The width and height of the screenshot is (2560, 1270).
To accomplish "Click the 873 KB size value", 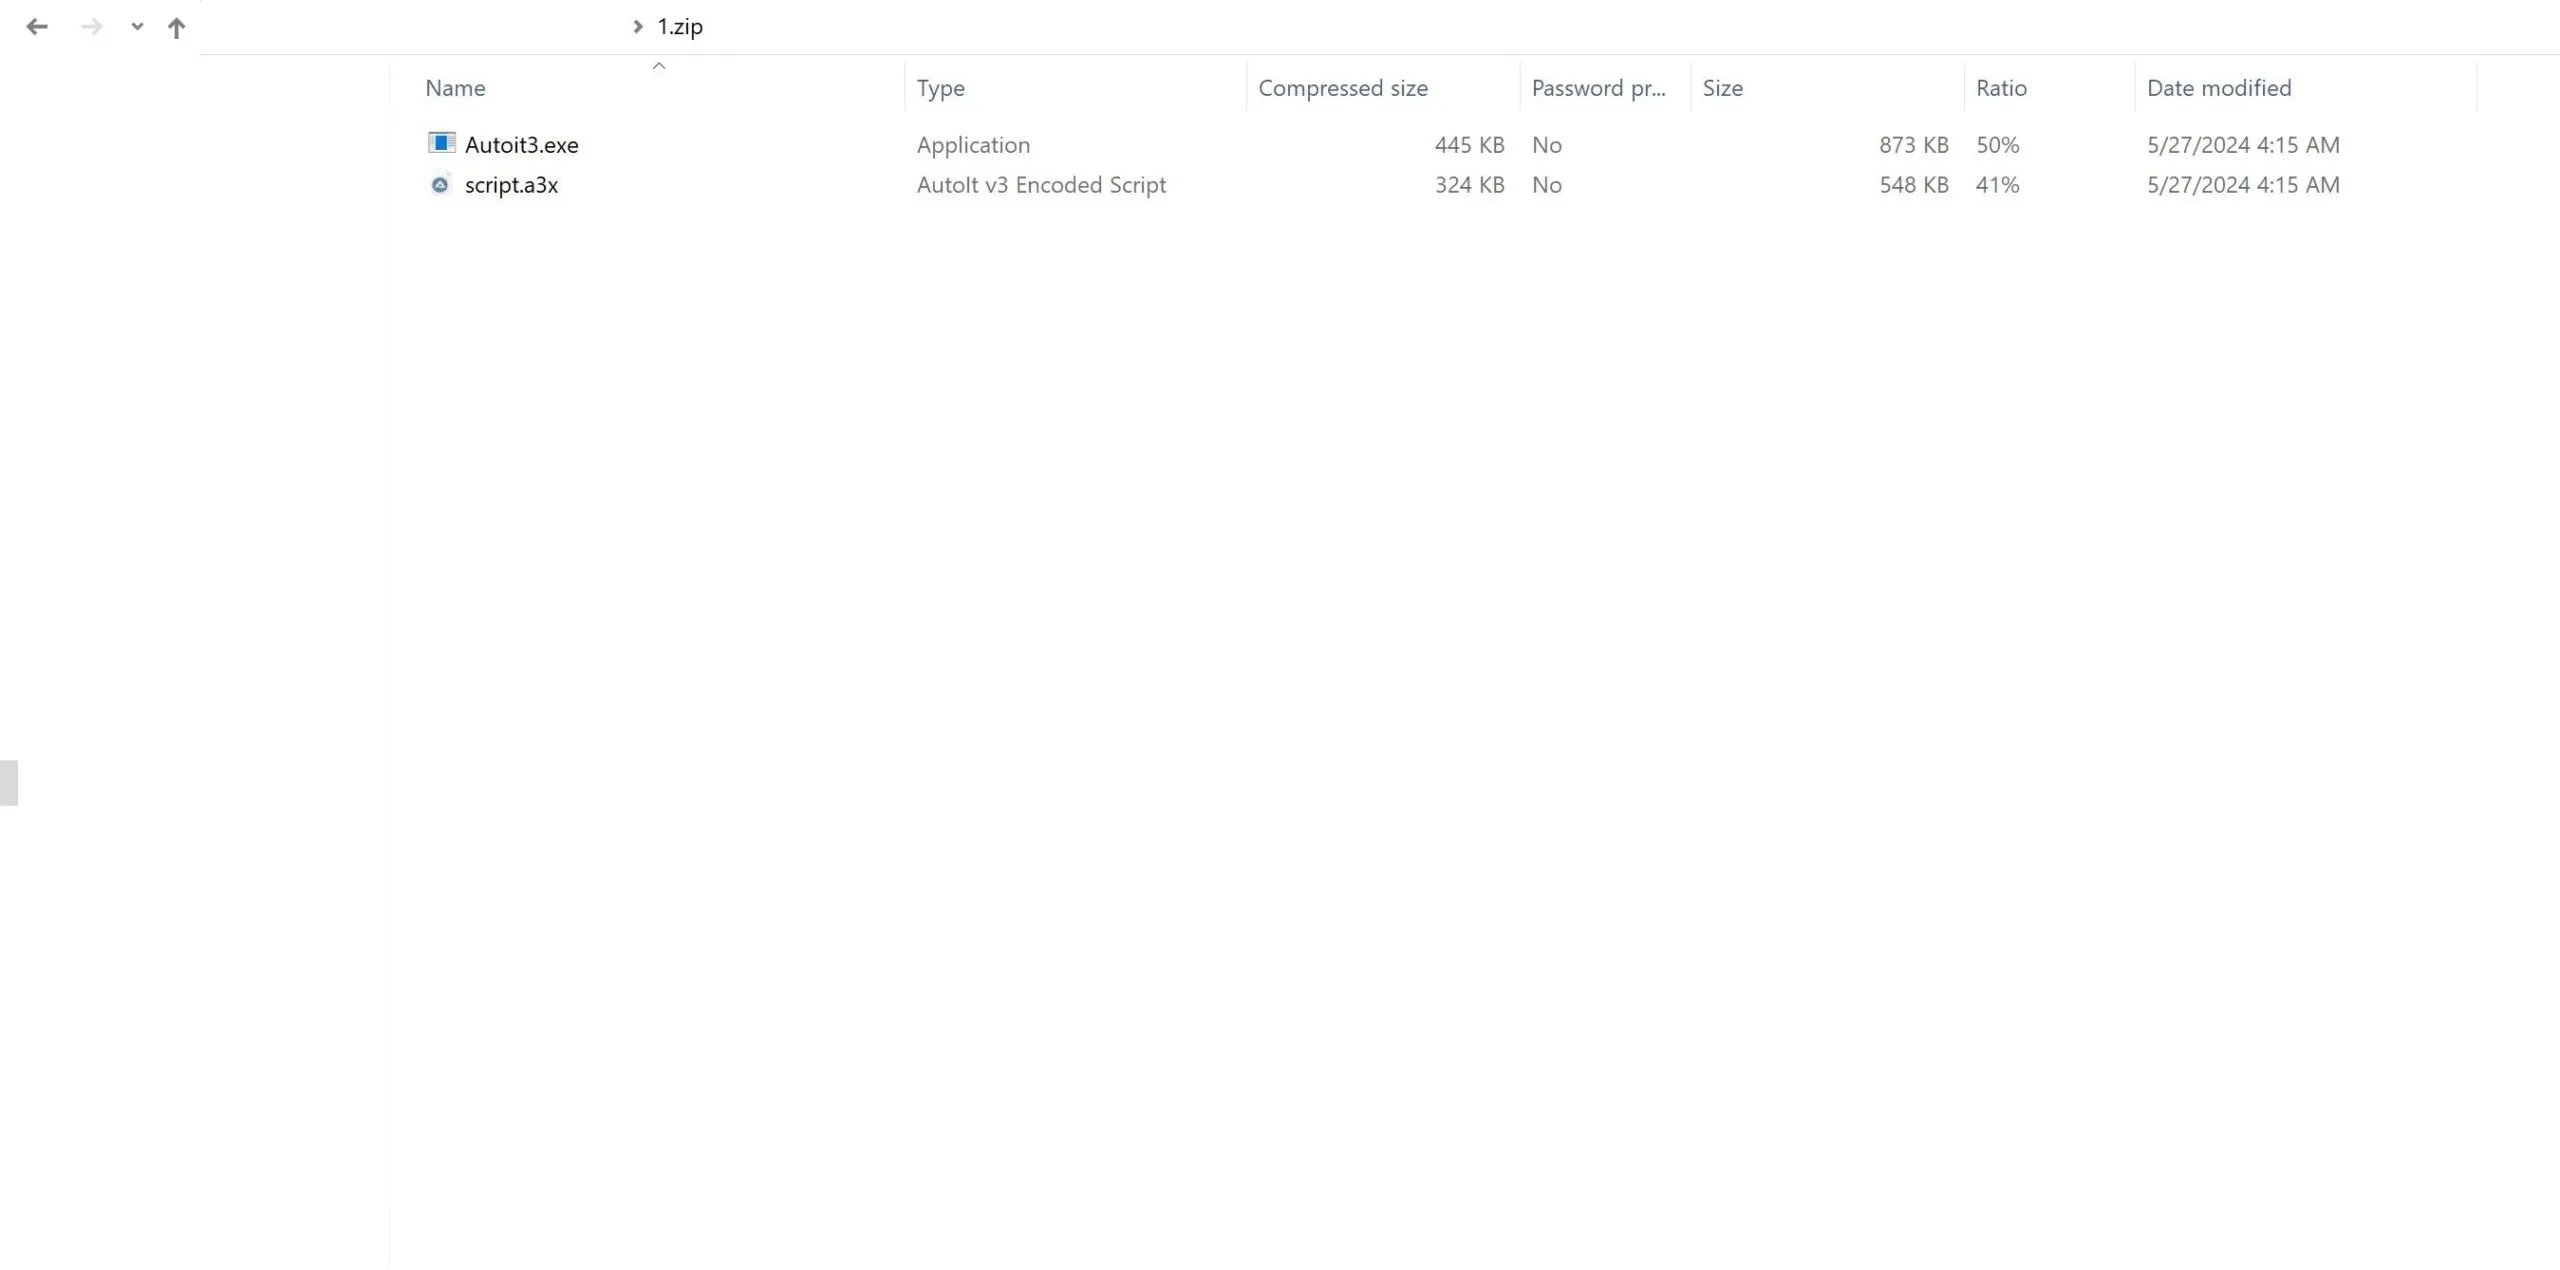I will coord(1913,145).
